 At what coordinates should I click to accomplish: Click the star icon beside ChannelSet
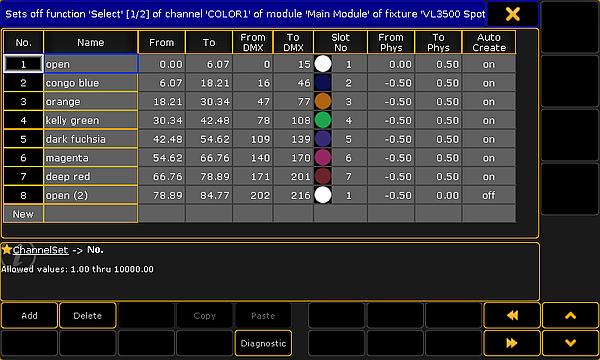coord(7,250)
